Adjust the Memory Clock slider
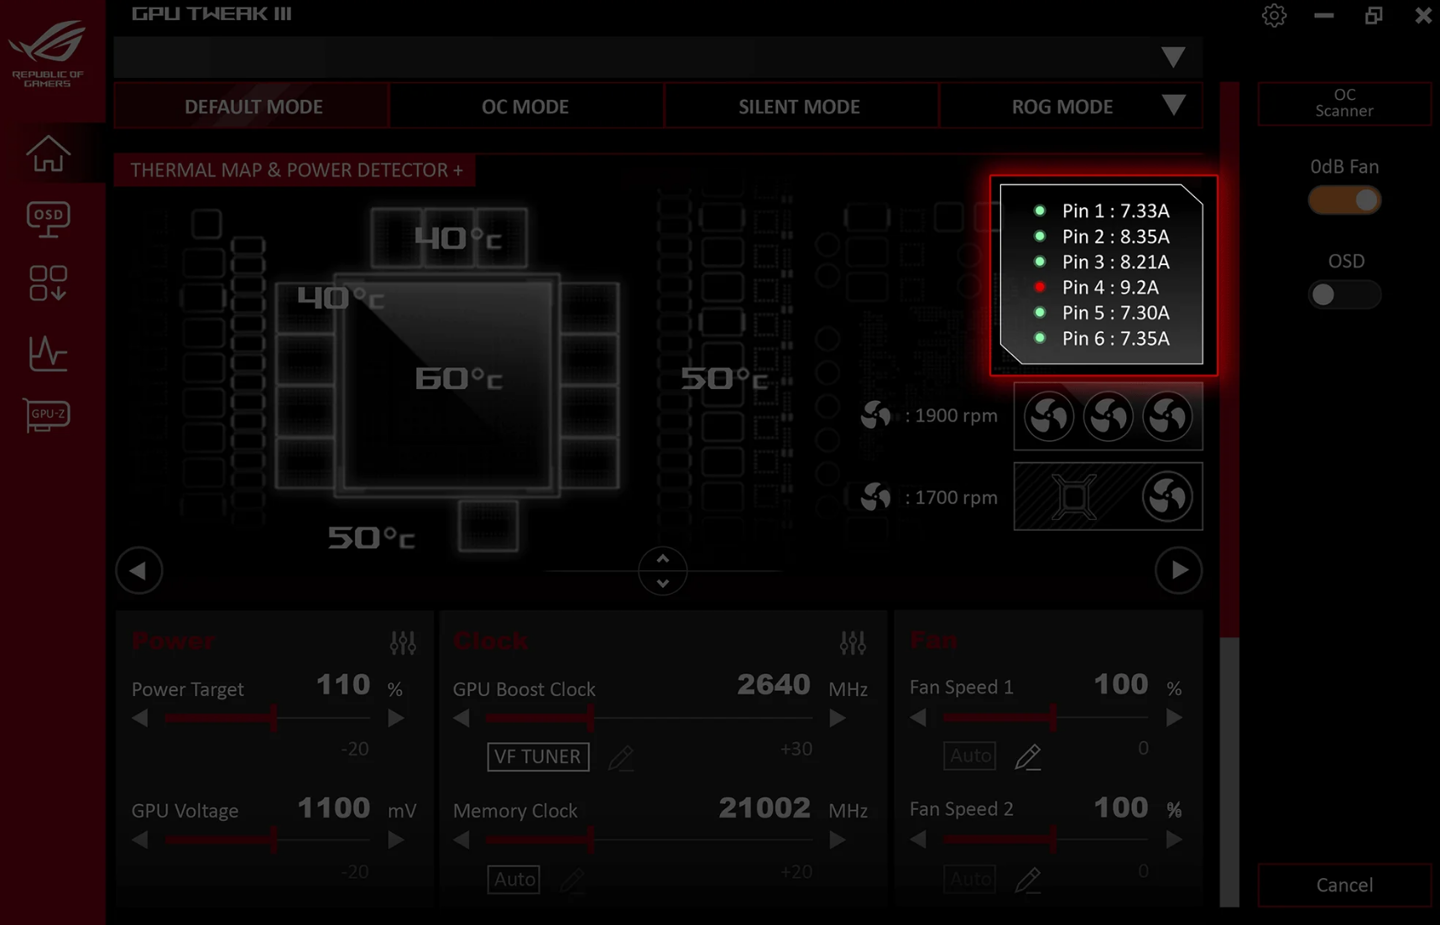This screenshot has height=925, width=1440. coord(650,840)
